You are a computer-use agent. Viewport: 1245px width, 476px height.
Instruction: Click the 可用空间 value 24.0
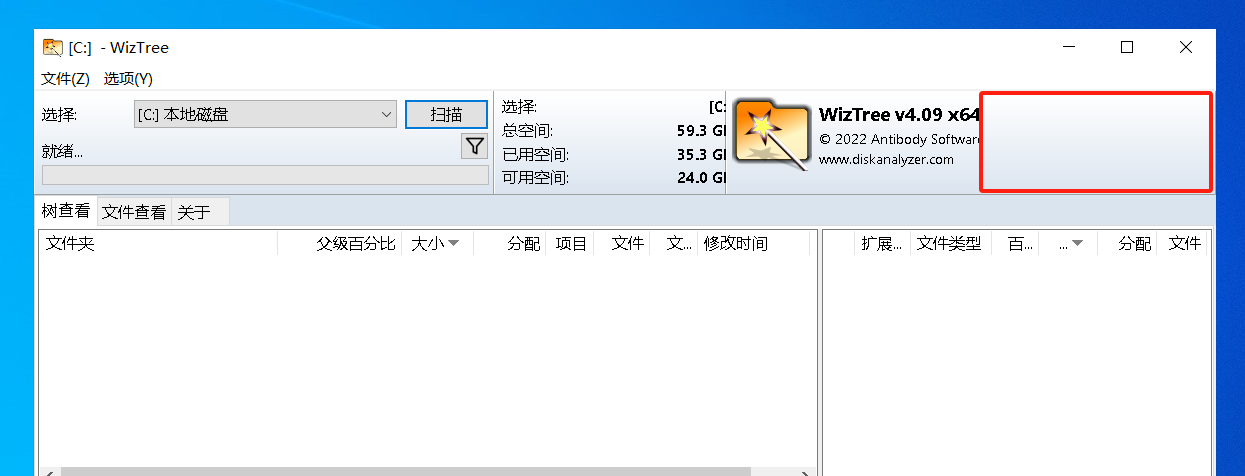700,178
